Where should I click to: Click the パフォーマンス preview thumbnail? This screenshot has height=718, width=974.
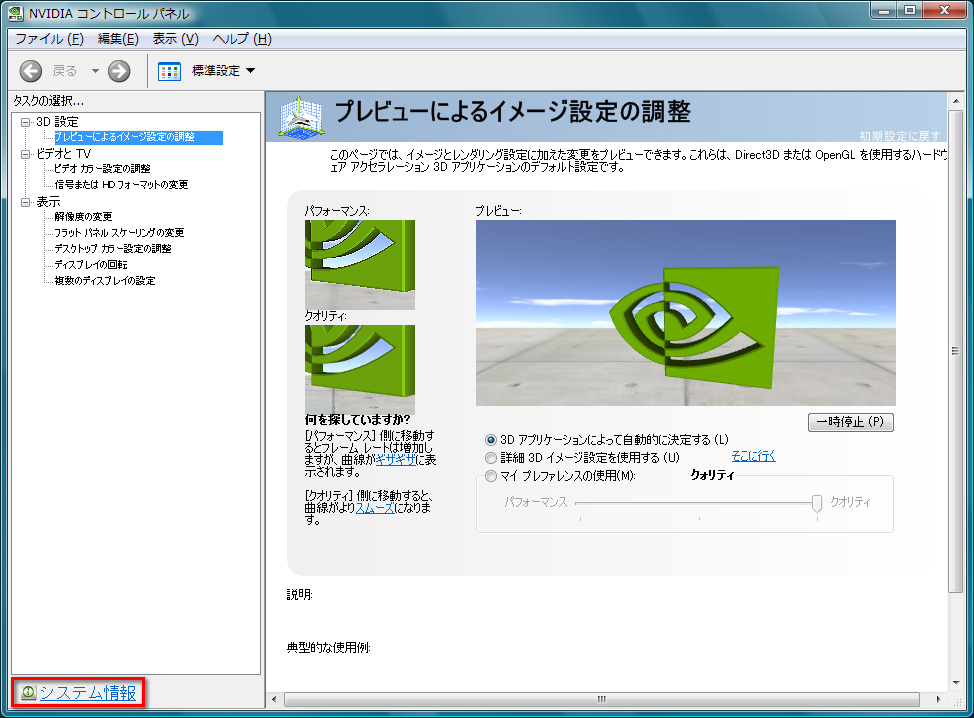point(360,265)
